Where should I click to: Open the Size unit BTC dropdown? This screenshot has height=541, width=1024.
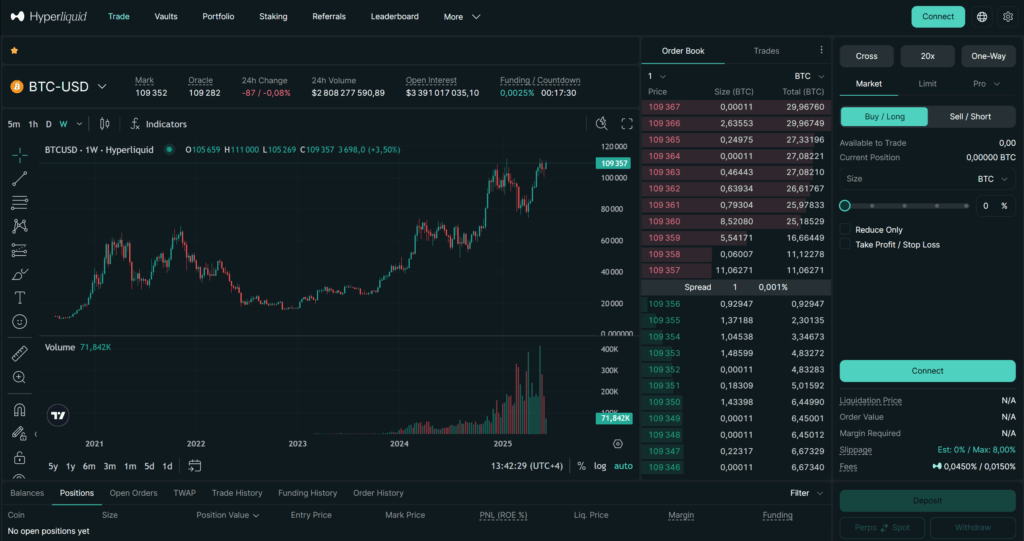click(992, 179)
